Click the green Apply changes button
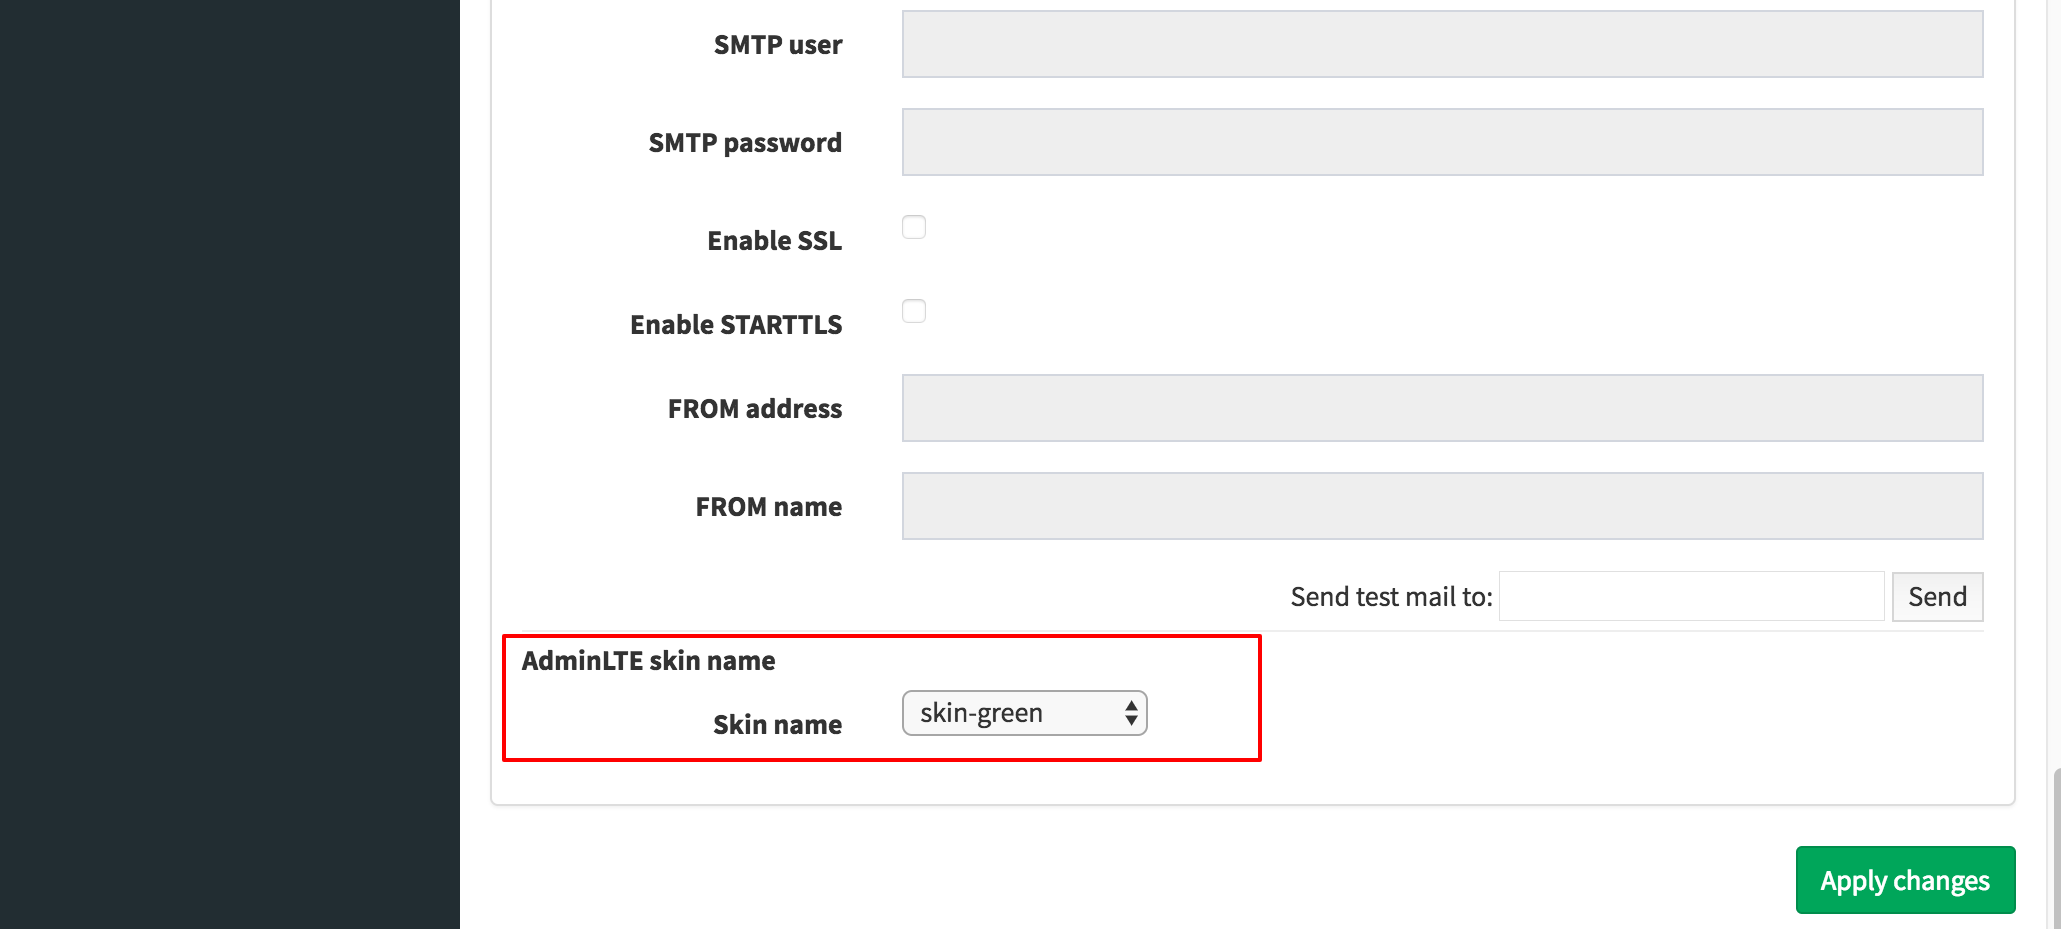 1905,880
